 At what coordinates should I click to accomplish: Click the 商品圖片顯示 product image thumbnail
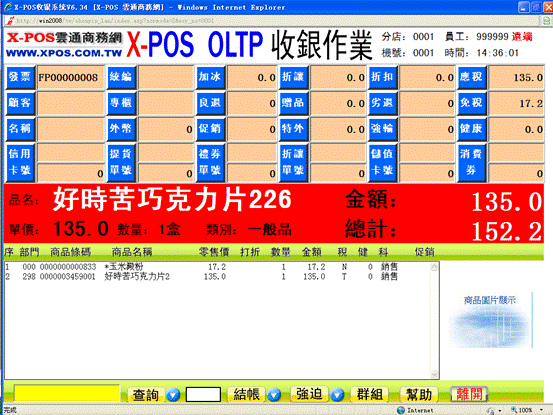point(490,320)
